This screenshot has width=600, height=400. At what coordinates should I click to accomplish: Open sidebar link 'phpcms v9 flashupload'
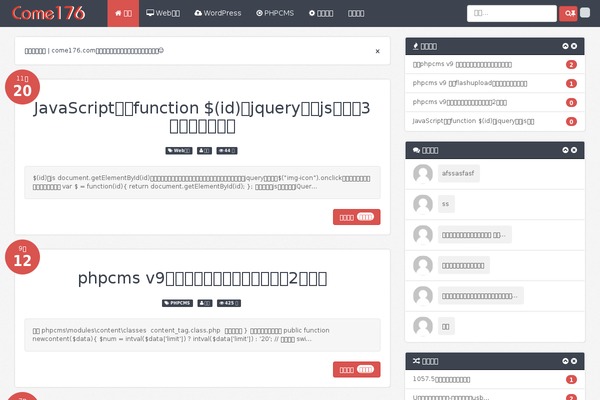pos(470,83)
